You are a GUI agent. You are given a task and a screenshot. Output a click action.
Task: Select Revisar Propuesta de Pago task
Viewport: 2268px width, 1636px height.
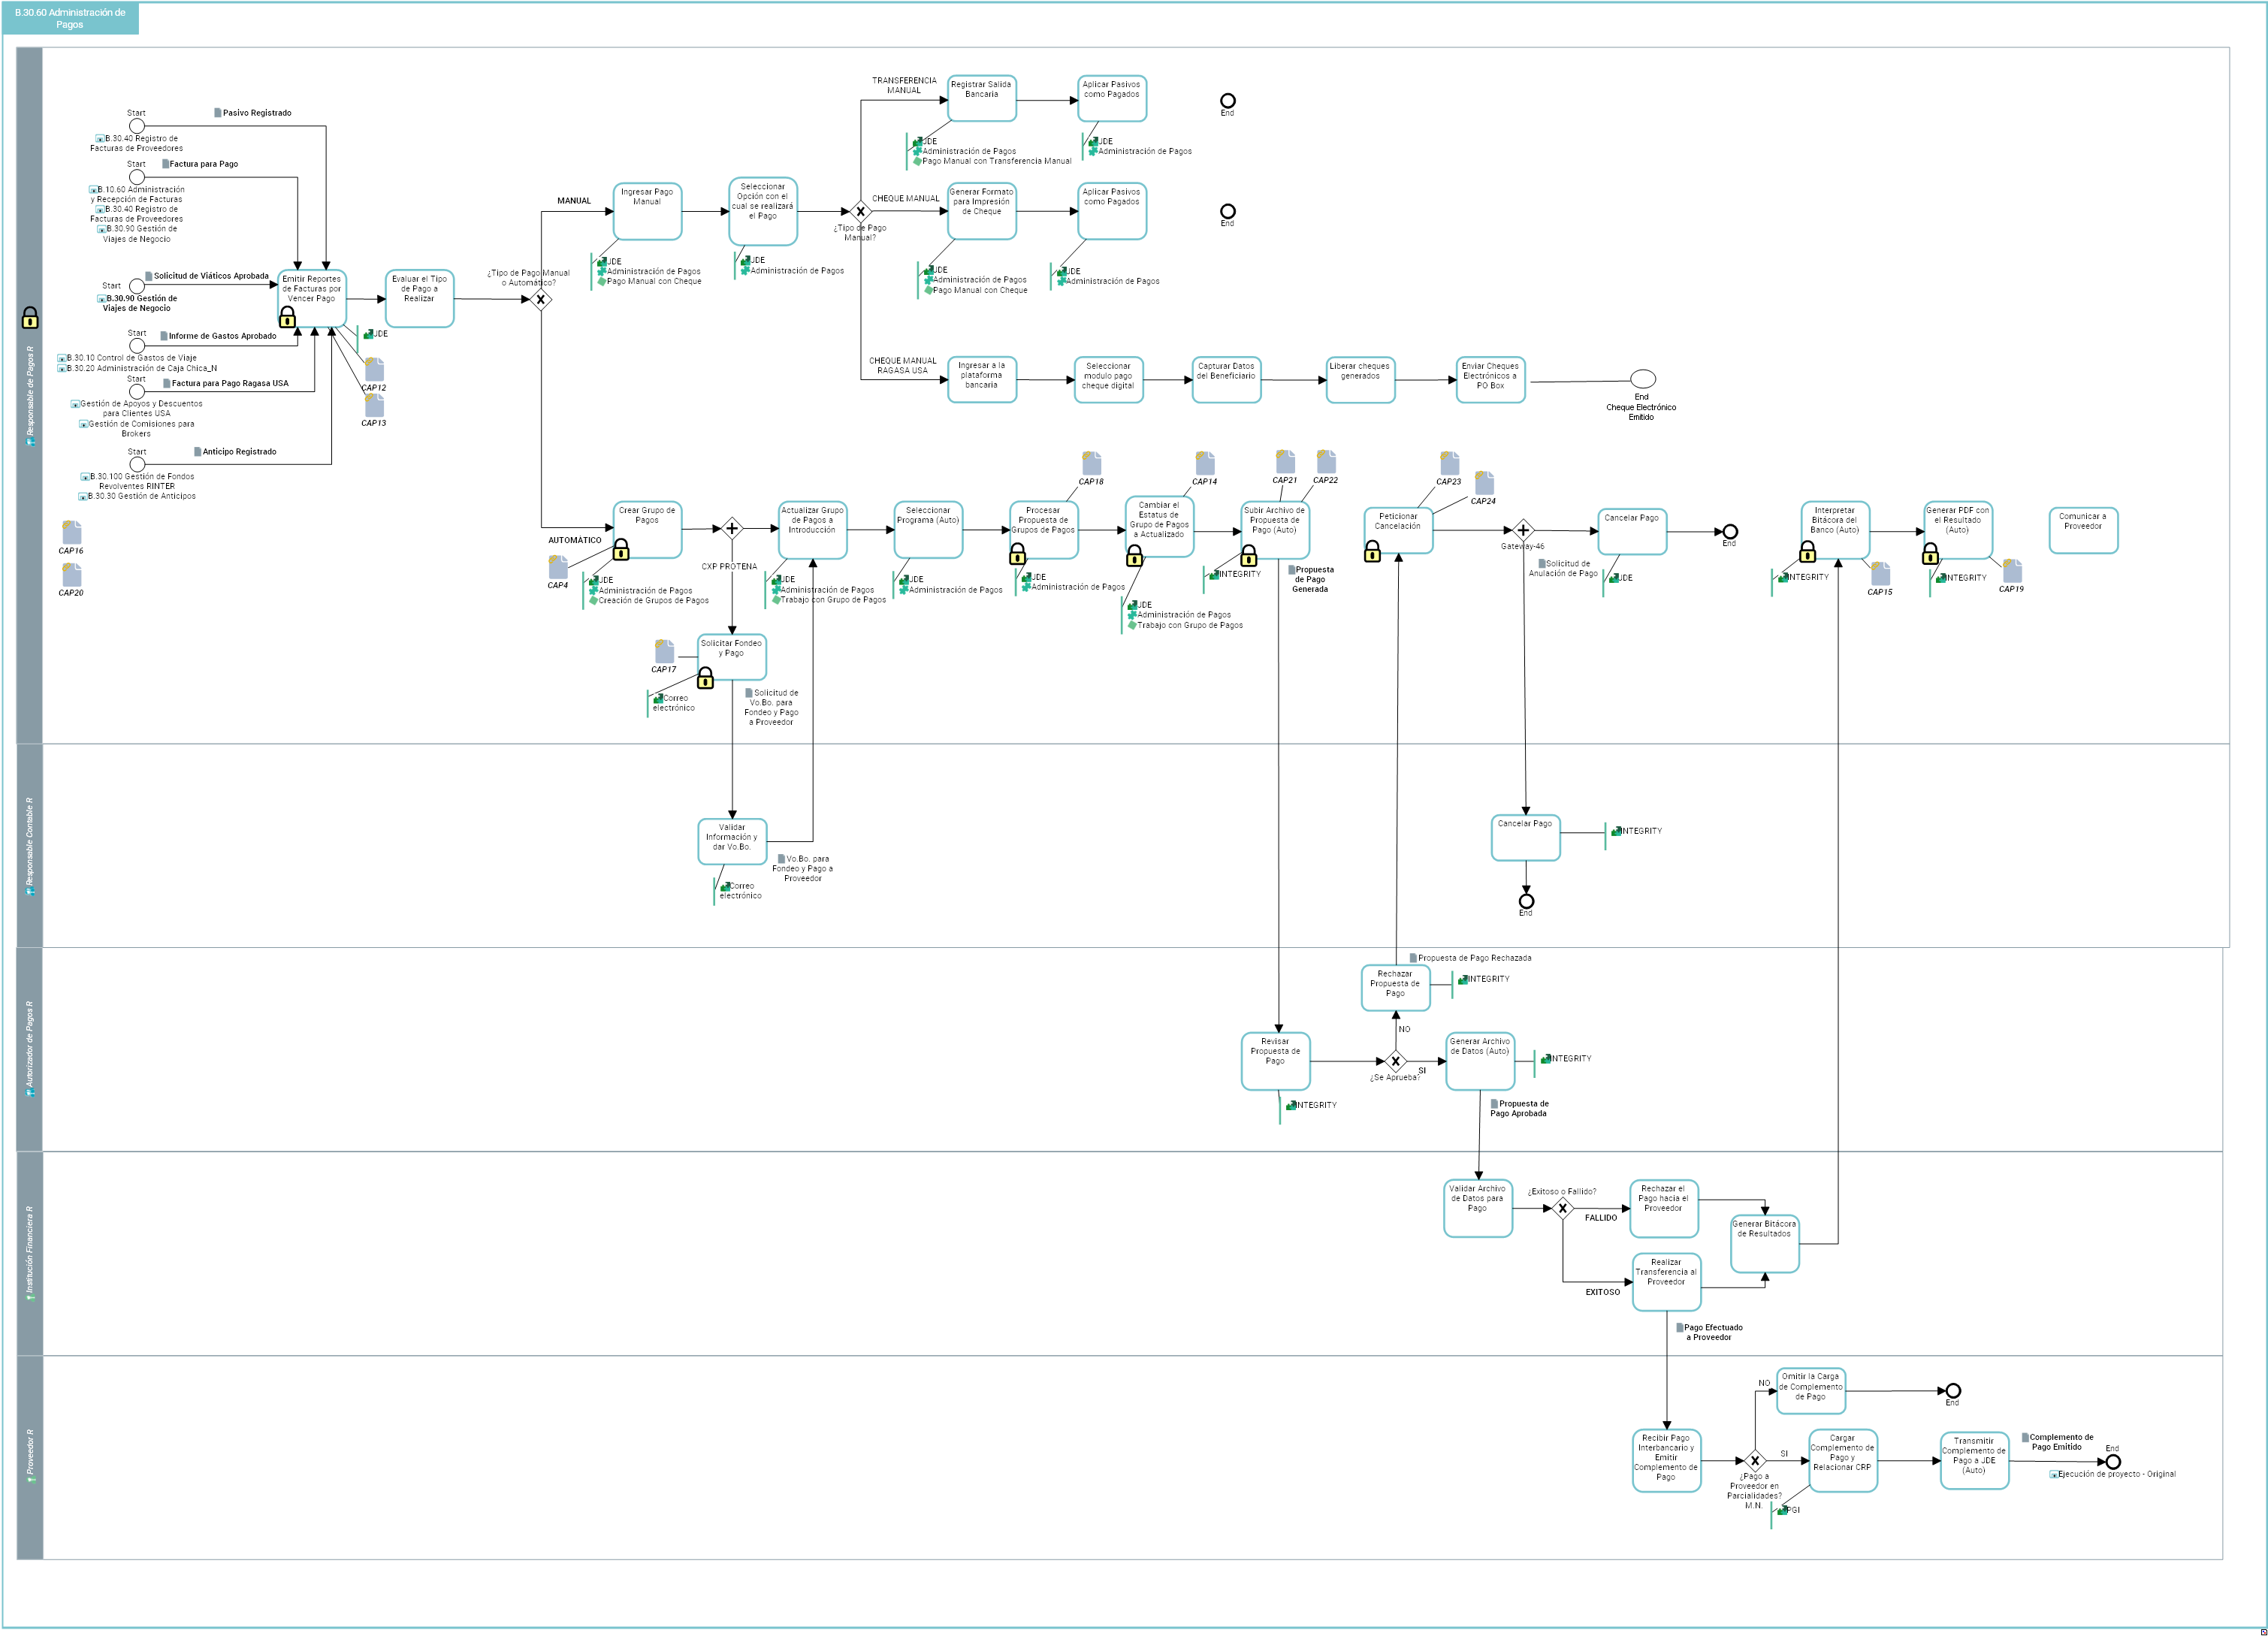(1275, 1061)
